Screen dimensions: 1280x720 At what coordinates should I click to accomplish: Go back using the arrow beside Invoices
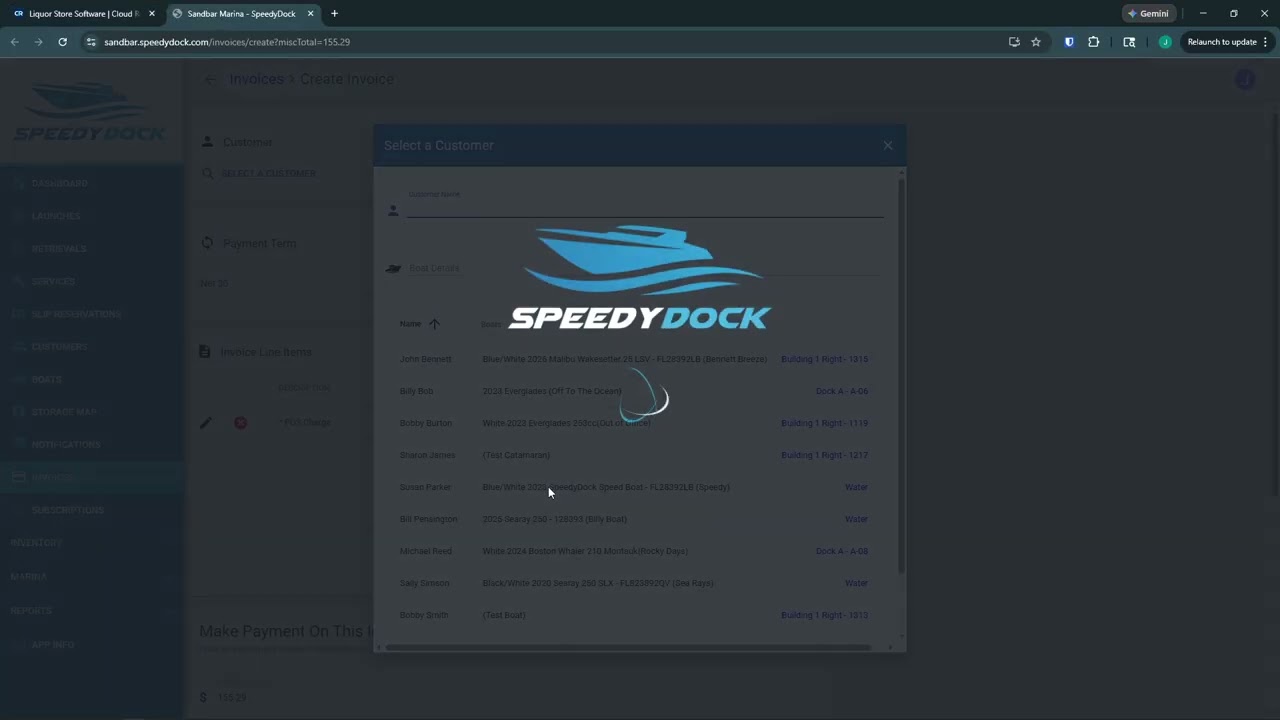pyautogui.click(x=210, y=79)
